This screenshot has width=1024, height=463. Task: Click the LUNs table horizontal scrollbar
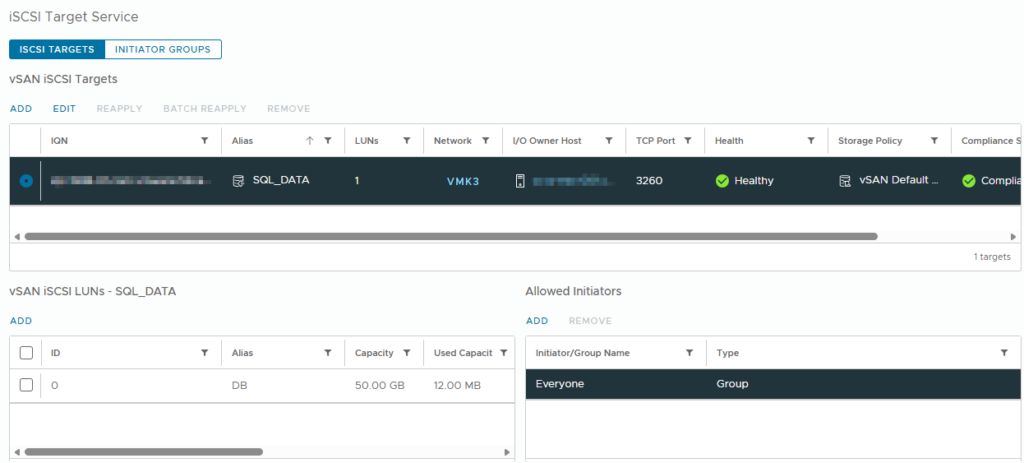point(144,451)
